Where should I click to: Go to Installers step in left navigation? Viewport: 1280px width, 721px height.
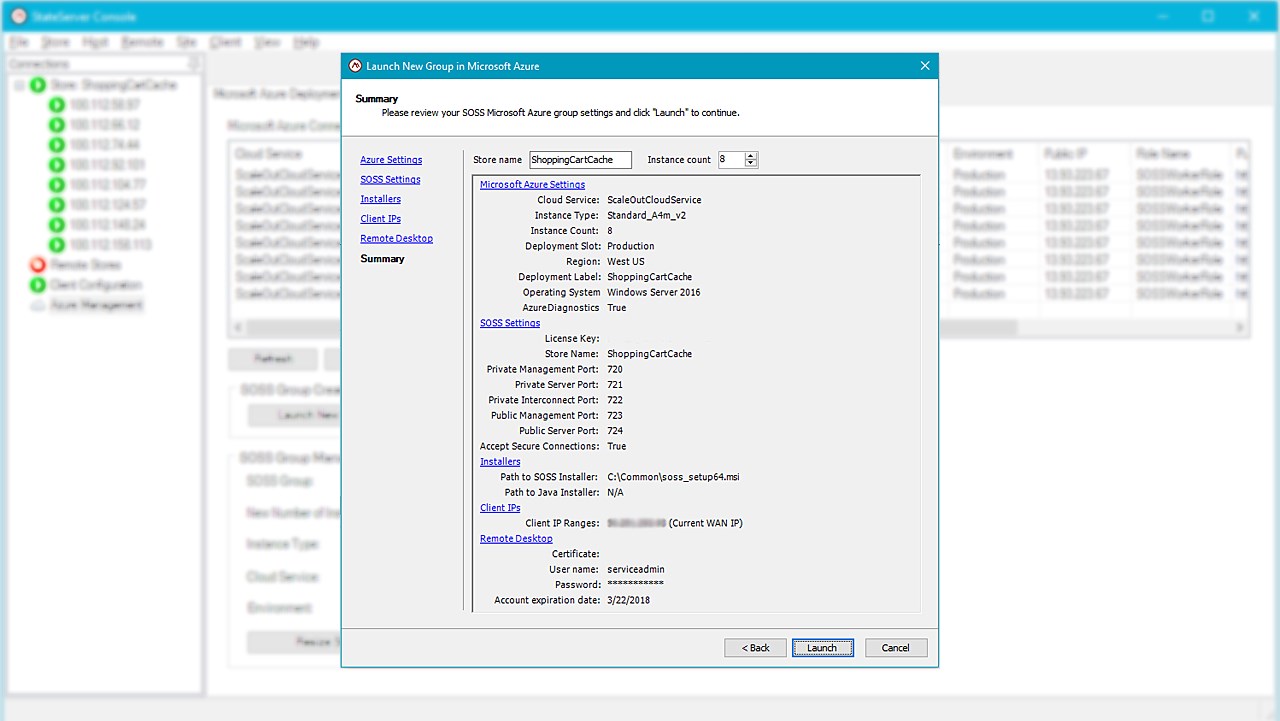pos(380,199)
